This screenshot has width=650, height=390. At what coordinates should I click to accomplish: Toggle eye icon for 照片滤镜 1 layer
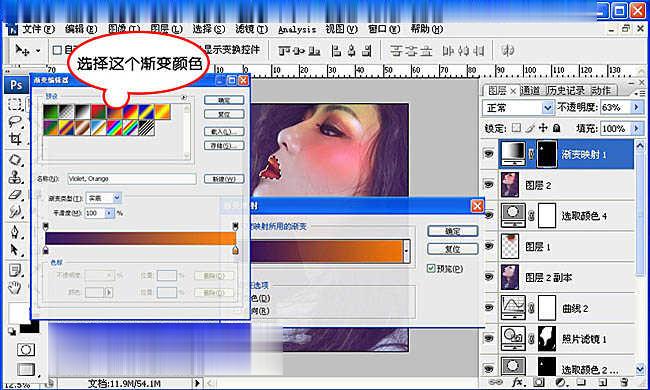489,338
